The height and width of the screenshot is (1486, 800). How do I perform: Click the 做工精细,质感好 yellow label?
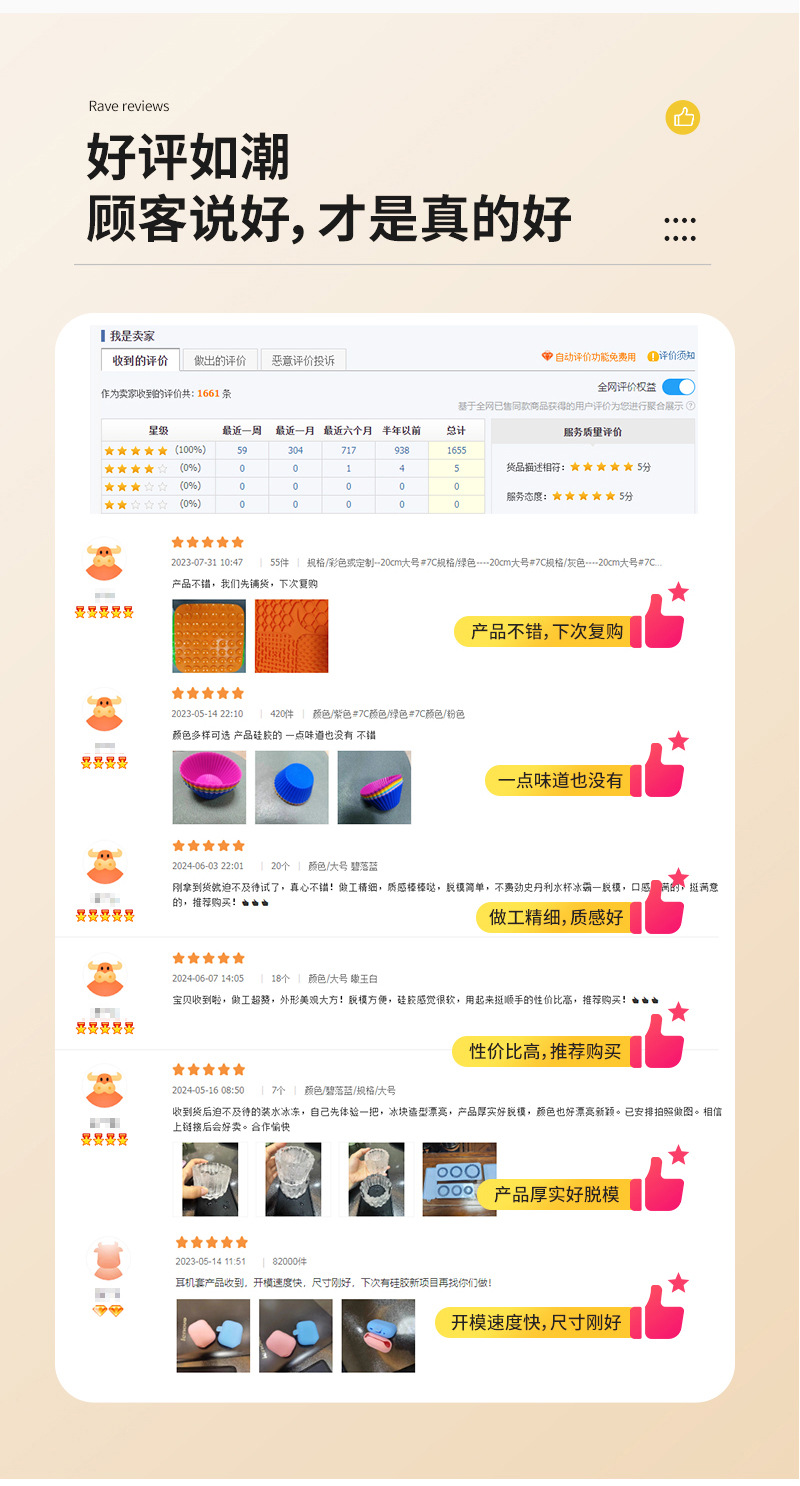click(555, 917)
